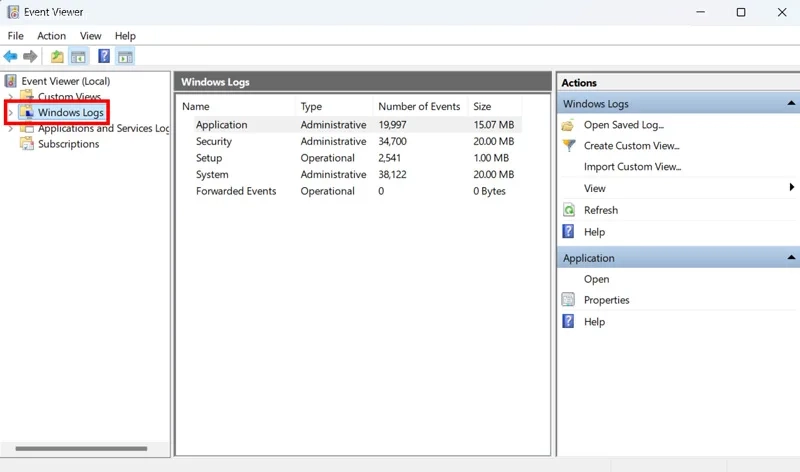Click Open under the Application section
This screenshot has width=800, height=472.
pyautogui.click(x=596, y=279)
